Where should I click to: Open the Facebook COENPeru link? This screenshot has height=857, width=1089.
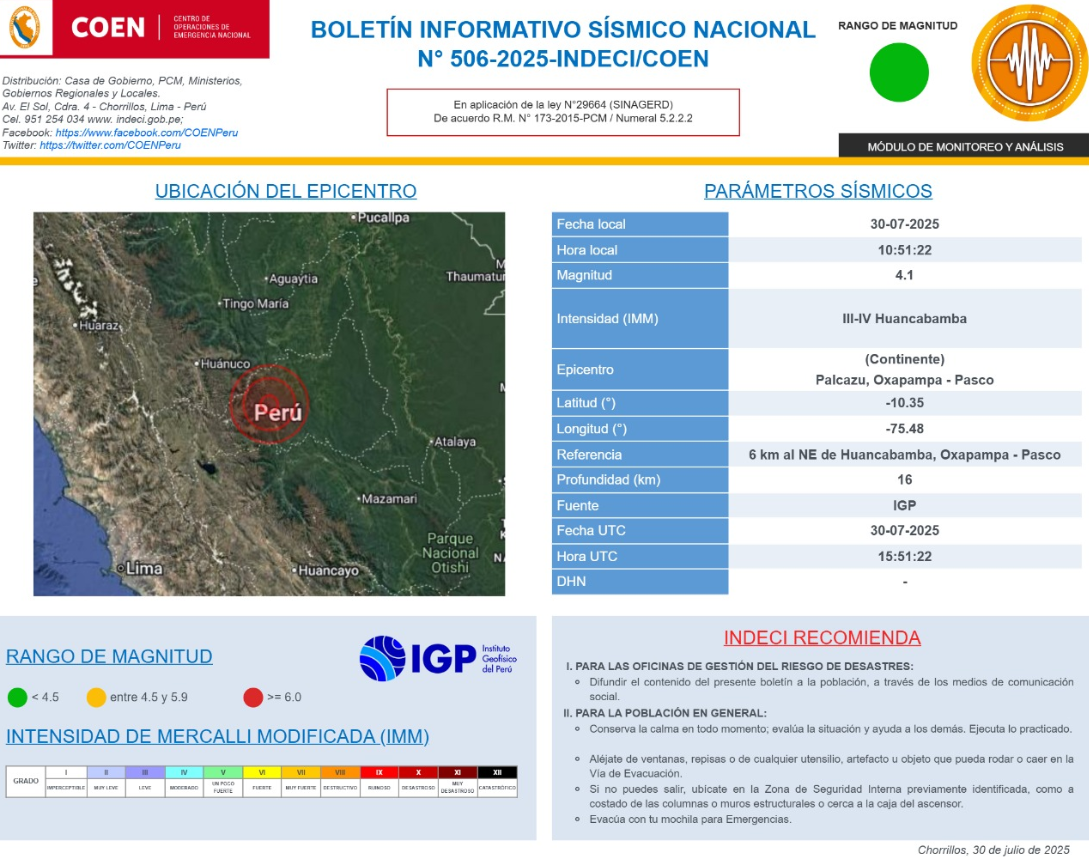click(x=147, y=133)
